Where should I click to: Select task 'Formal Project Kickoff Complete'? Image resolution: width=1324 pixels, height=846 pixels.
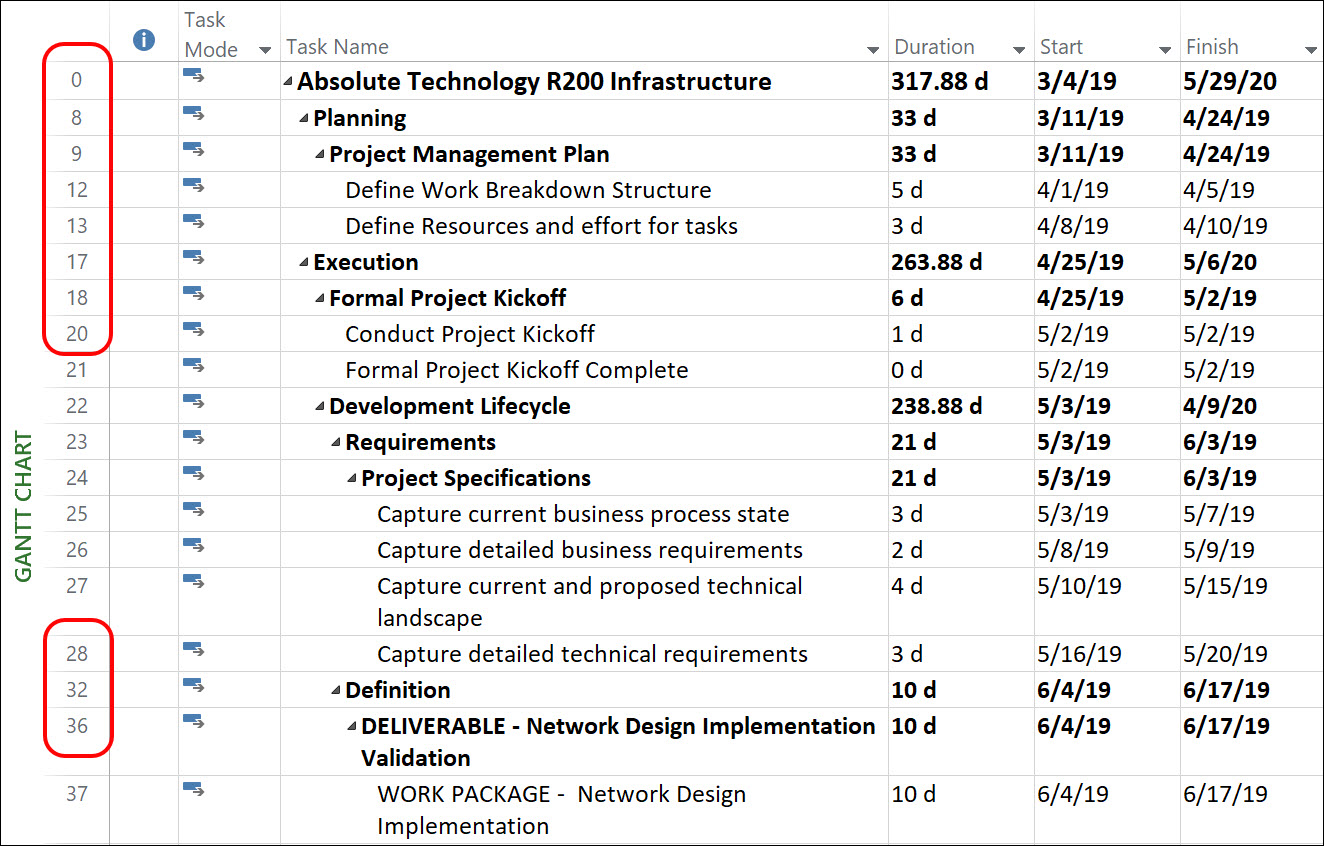point(516,370)
